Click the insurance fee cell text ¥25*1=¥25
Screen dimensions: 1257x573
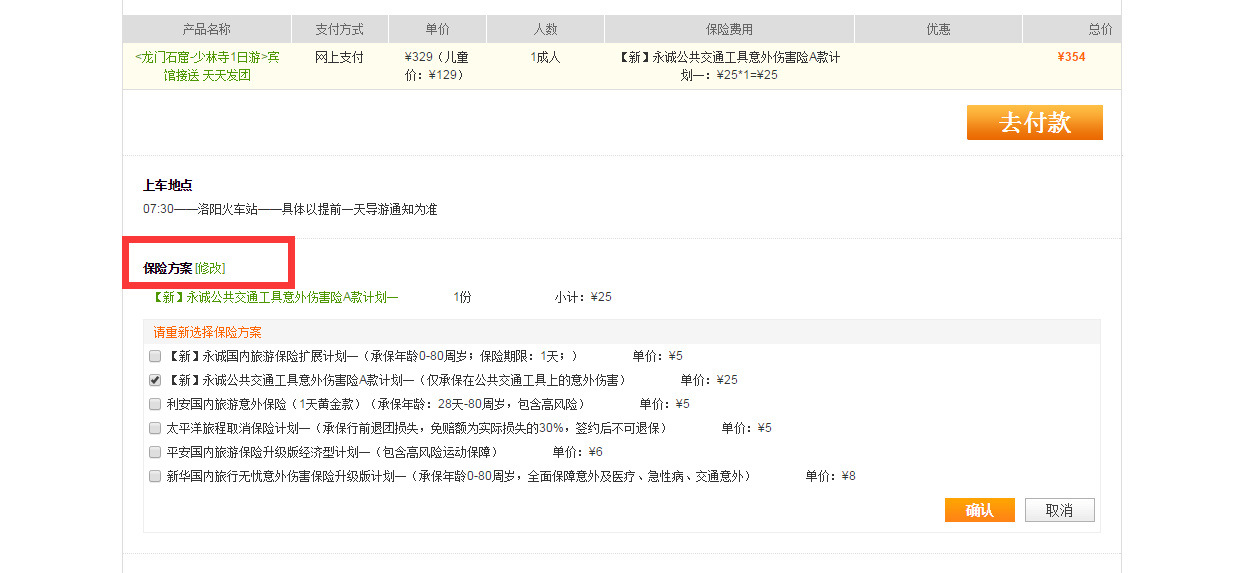coord(747,75)
